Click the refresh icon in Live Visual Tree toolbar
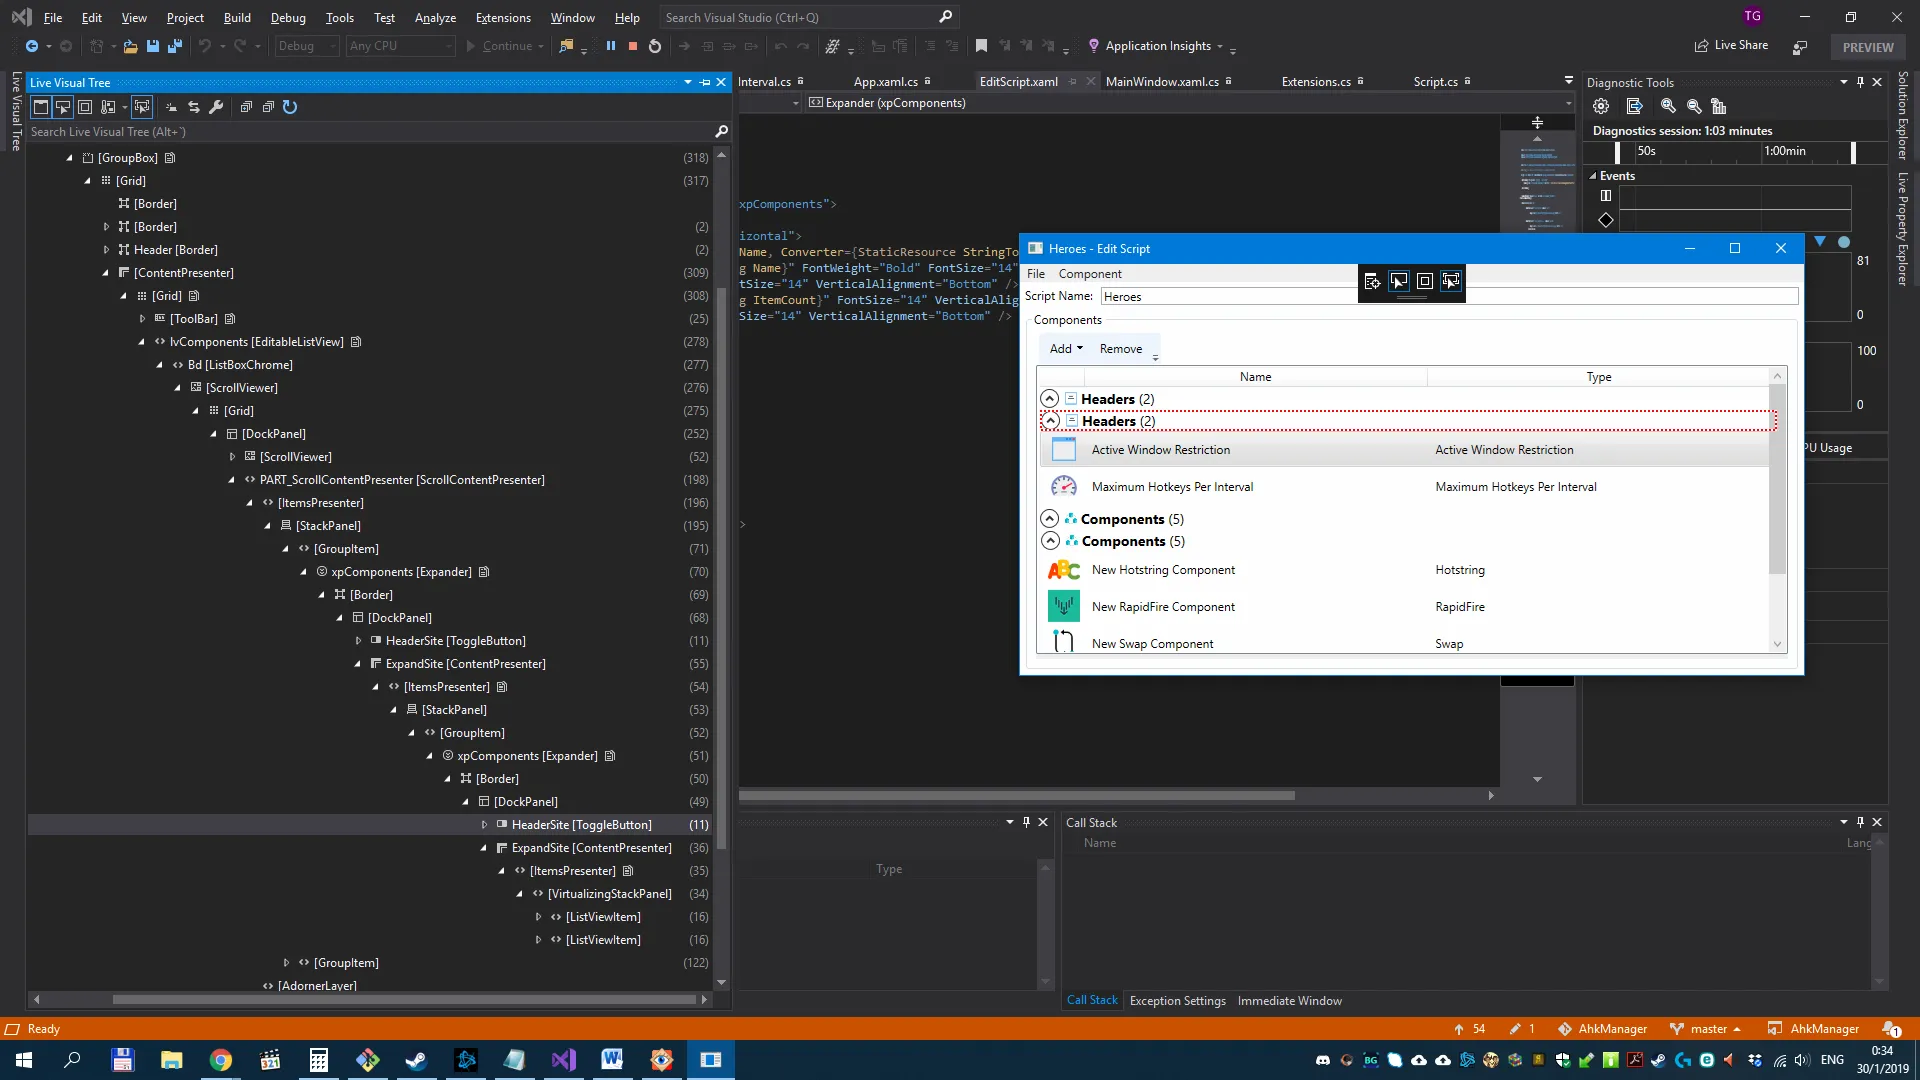Viewport: 1920px width, 1080px height. tap(290, 107)
